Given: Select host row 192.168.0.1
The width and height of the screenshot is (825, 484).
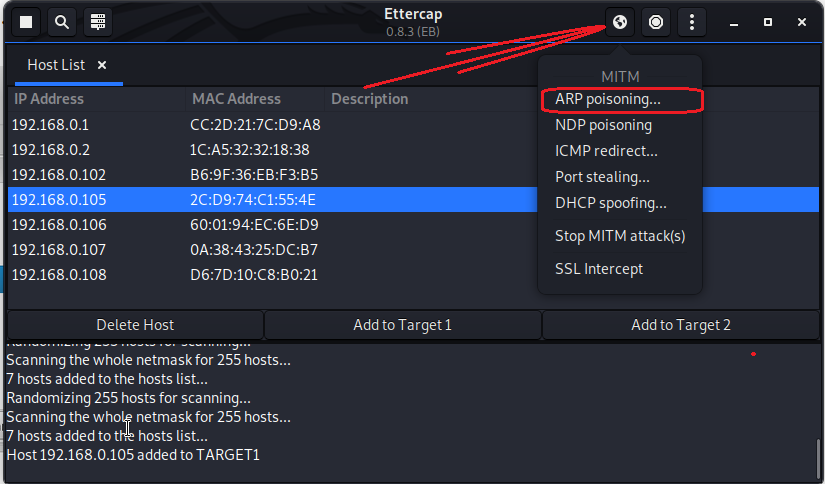Looking at the screenshot, I should click(50, 125).
